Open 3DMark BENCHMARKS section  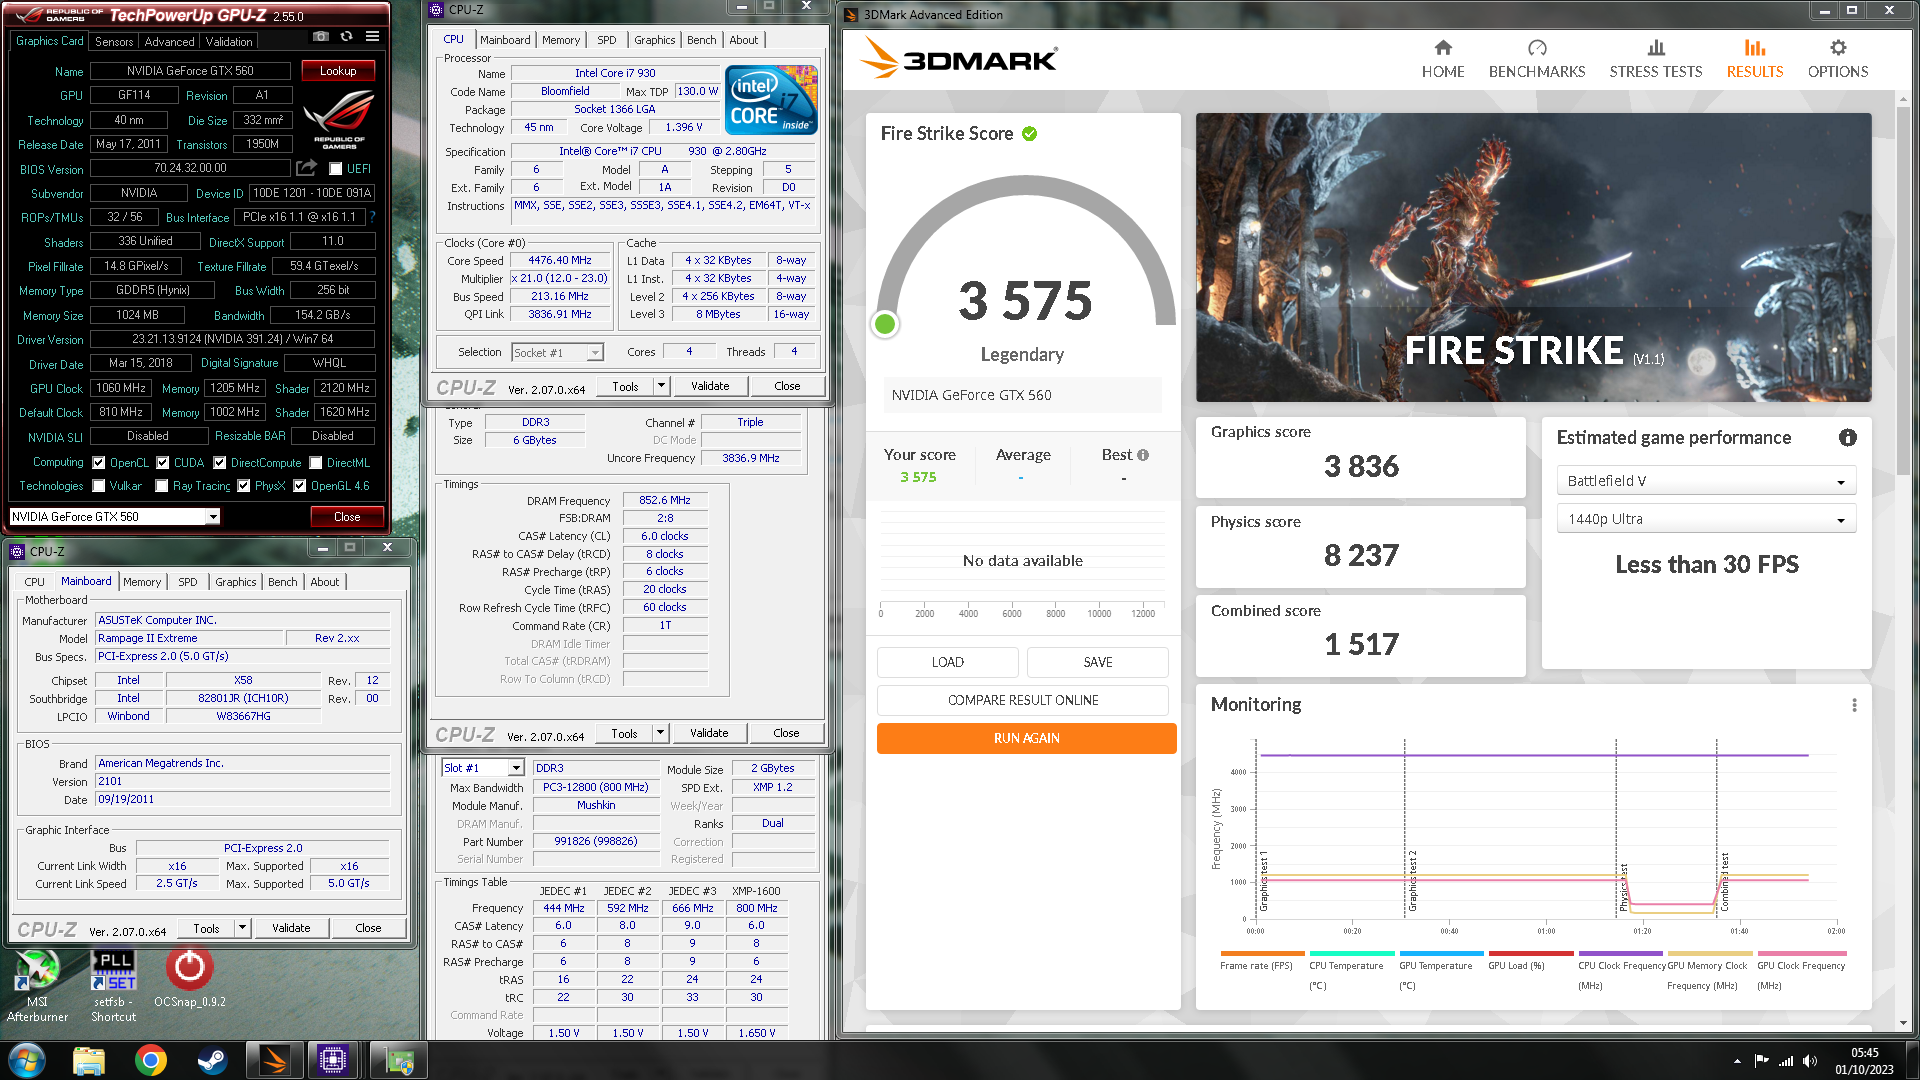(x=1537, y=59)
